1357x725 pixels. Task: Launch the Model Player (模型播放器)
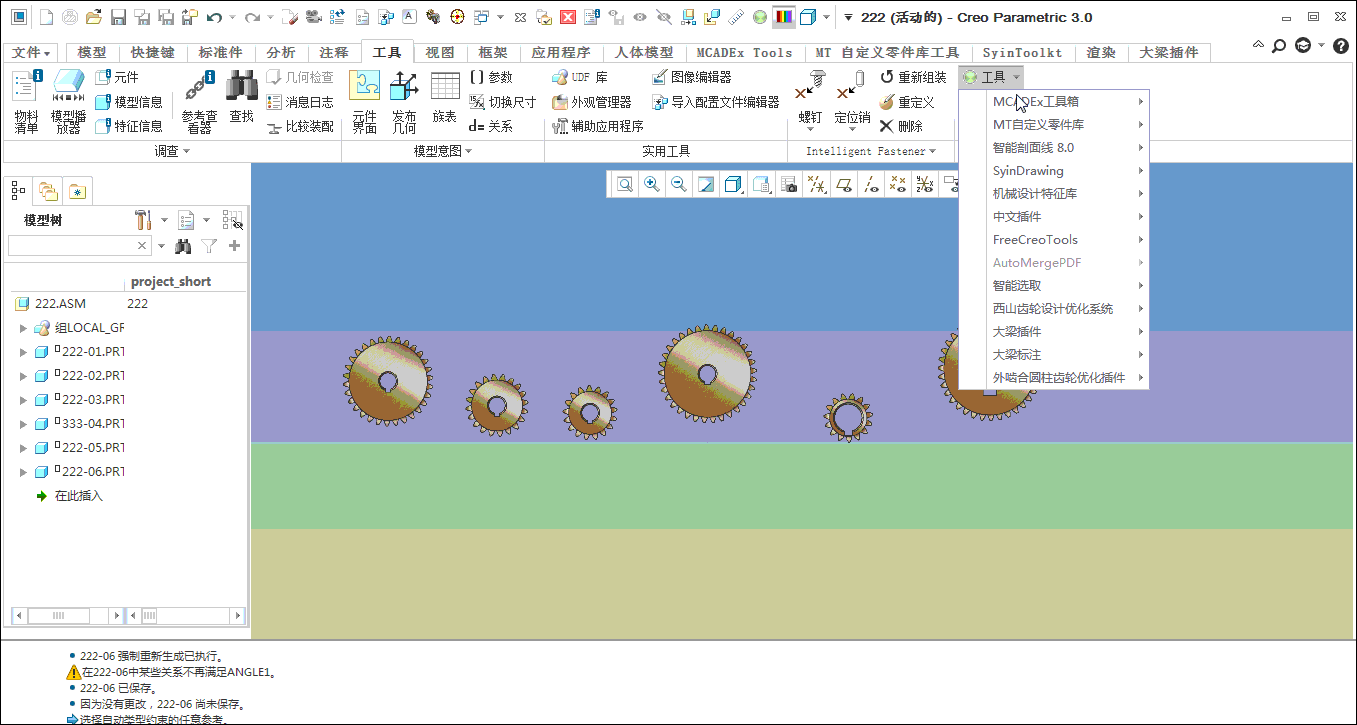68,101
